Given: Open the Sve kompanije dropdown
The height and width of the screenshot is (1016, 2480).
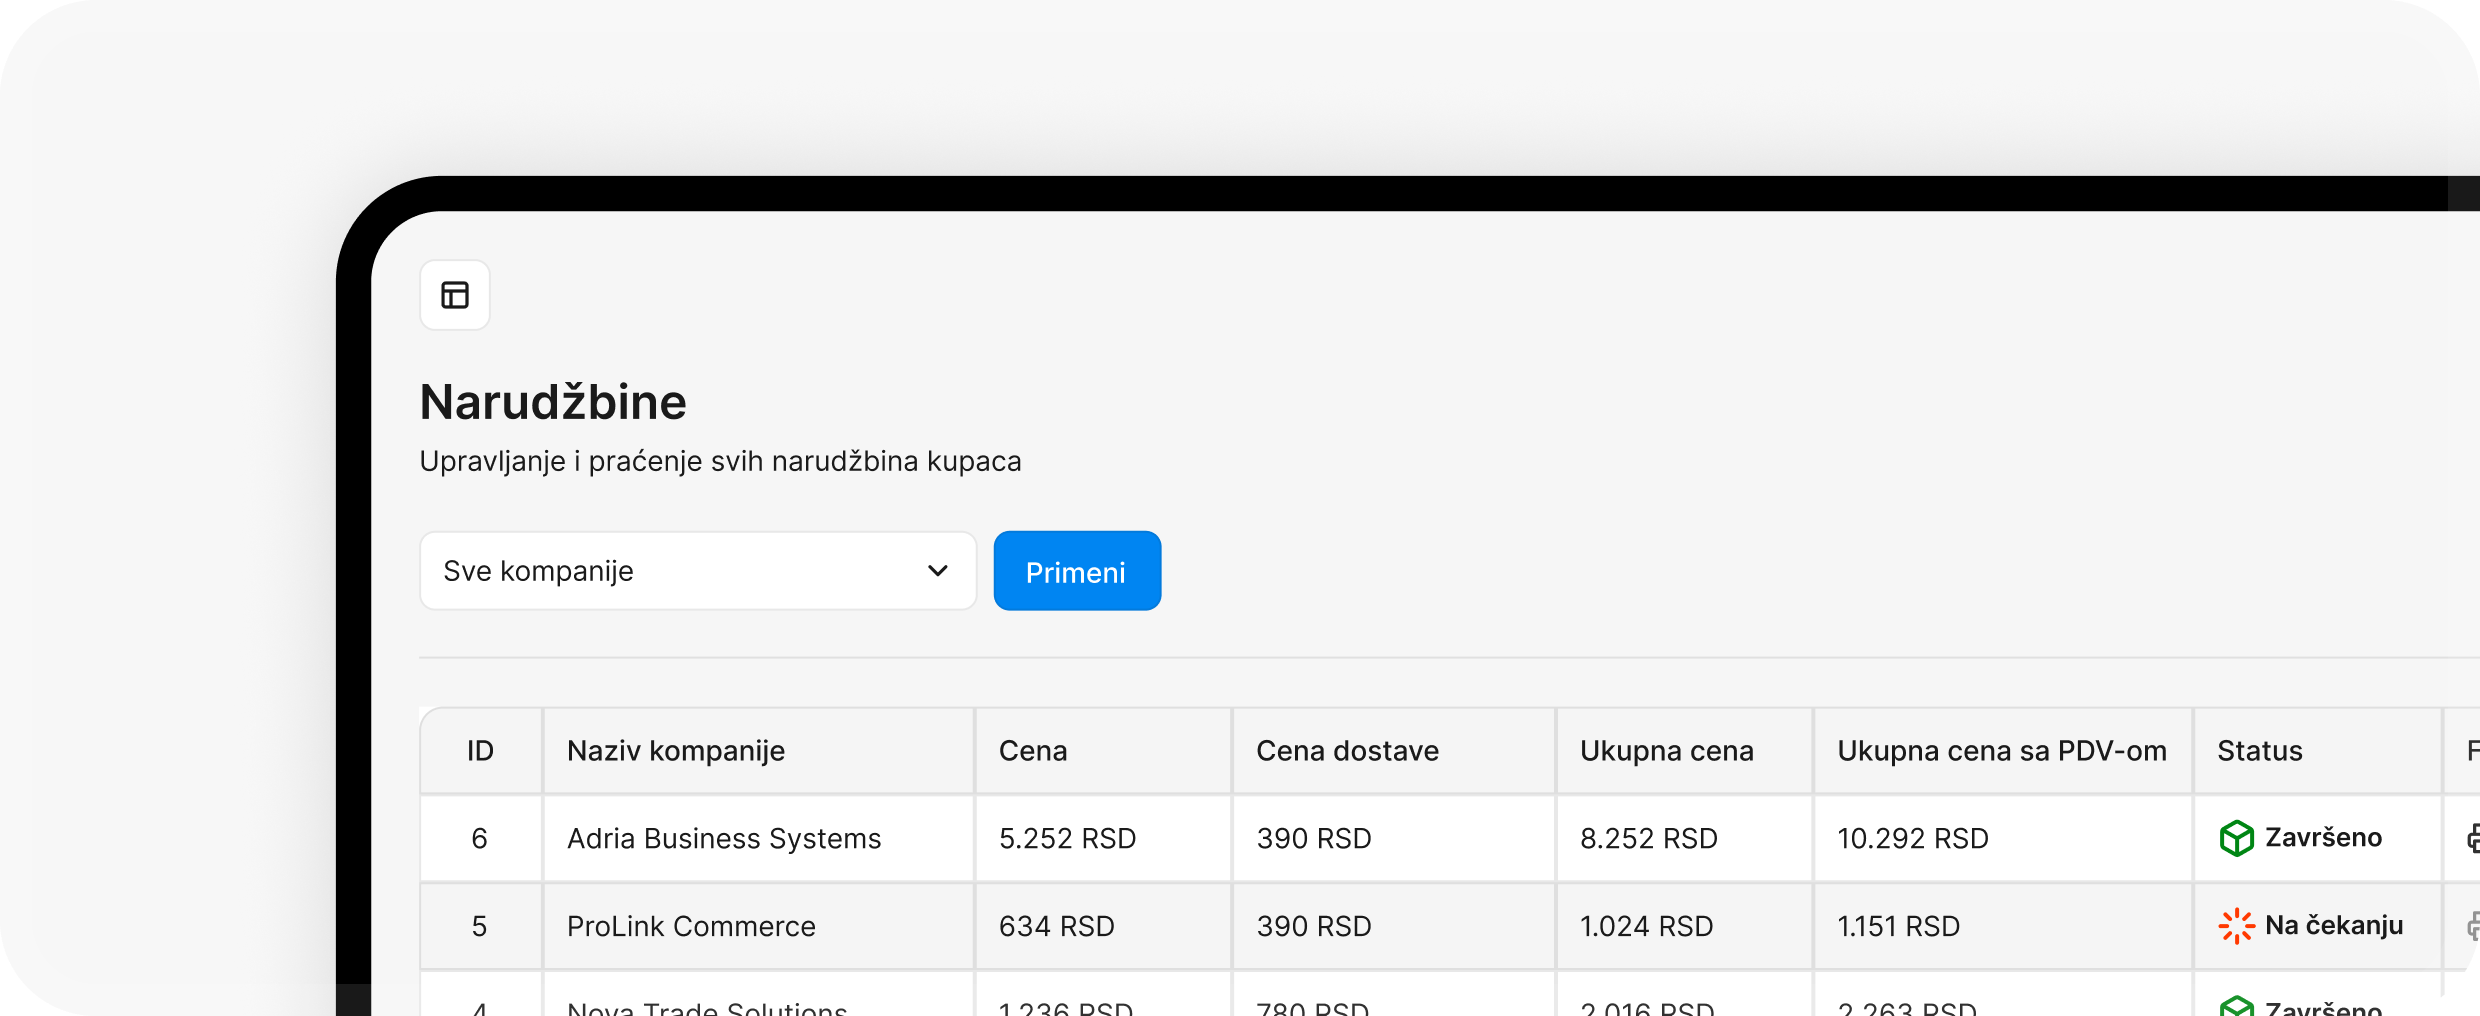Looking at the screenshot, I should pyautogui.click(x=698, y=571).
